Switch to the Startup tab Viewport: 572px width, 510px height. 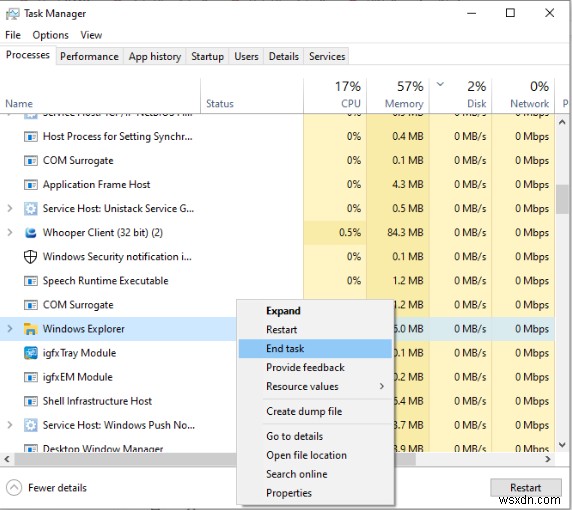coord(208,57)
